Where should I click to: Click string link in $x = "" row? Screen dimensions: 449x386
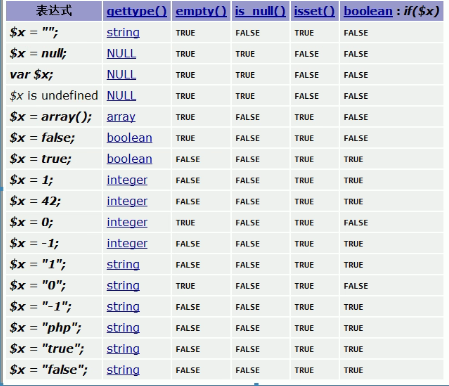pos(123,32)
